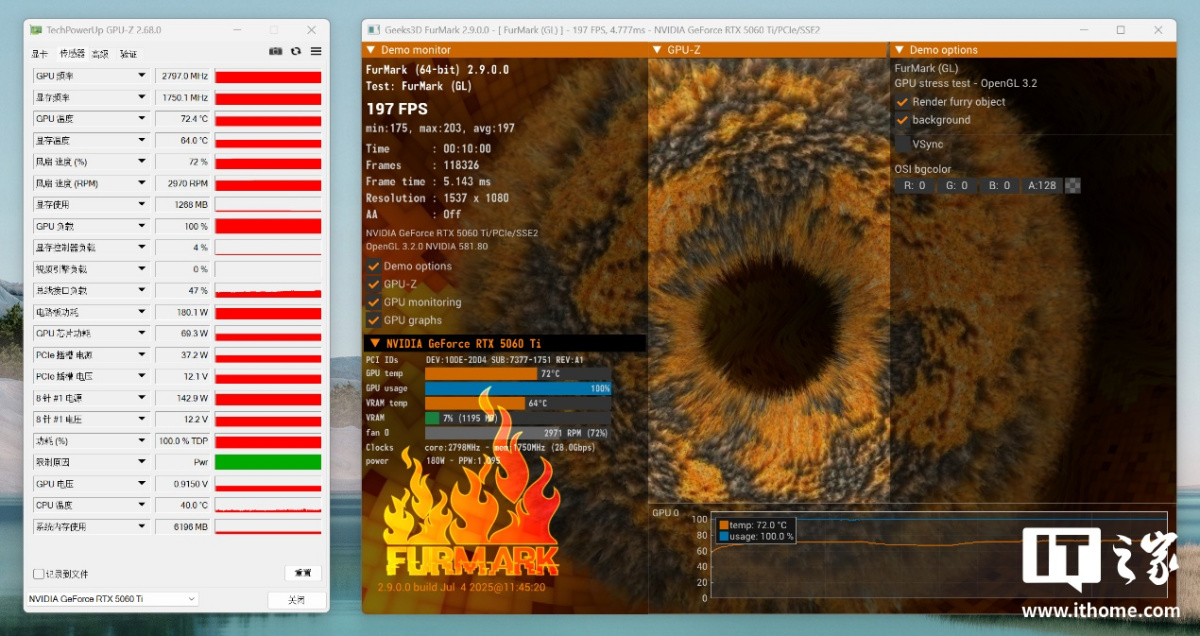The image size is (1200, 636).
Task: Open the GPU-Z hamburger menu icon
Action: pyautogui.click(x=316, y=51)
